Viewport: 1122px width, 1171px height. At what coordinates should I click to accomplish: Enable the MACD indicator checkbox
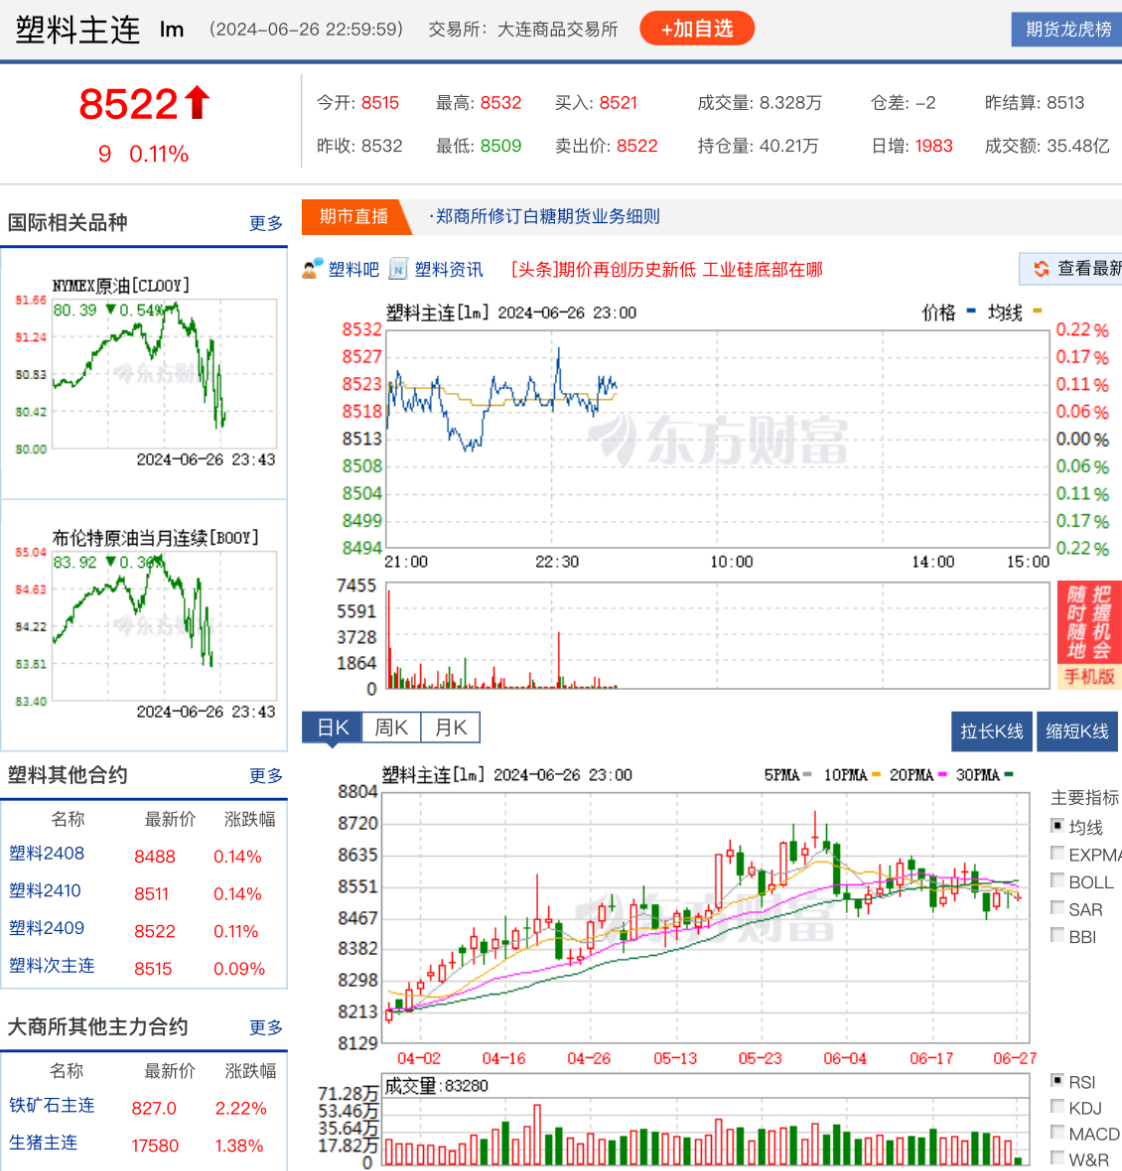[1058, 1132]
